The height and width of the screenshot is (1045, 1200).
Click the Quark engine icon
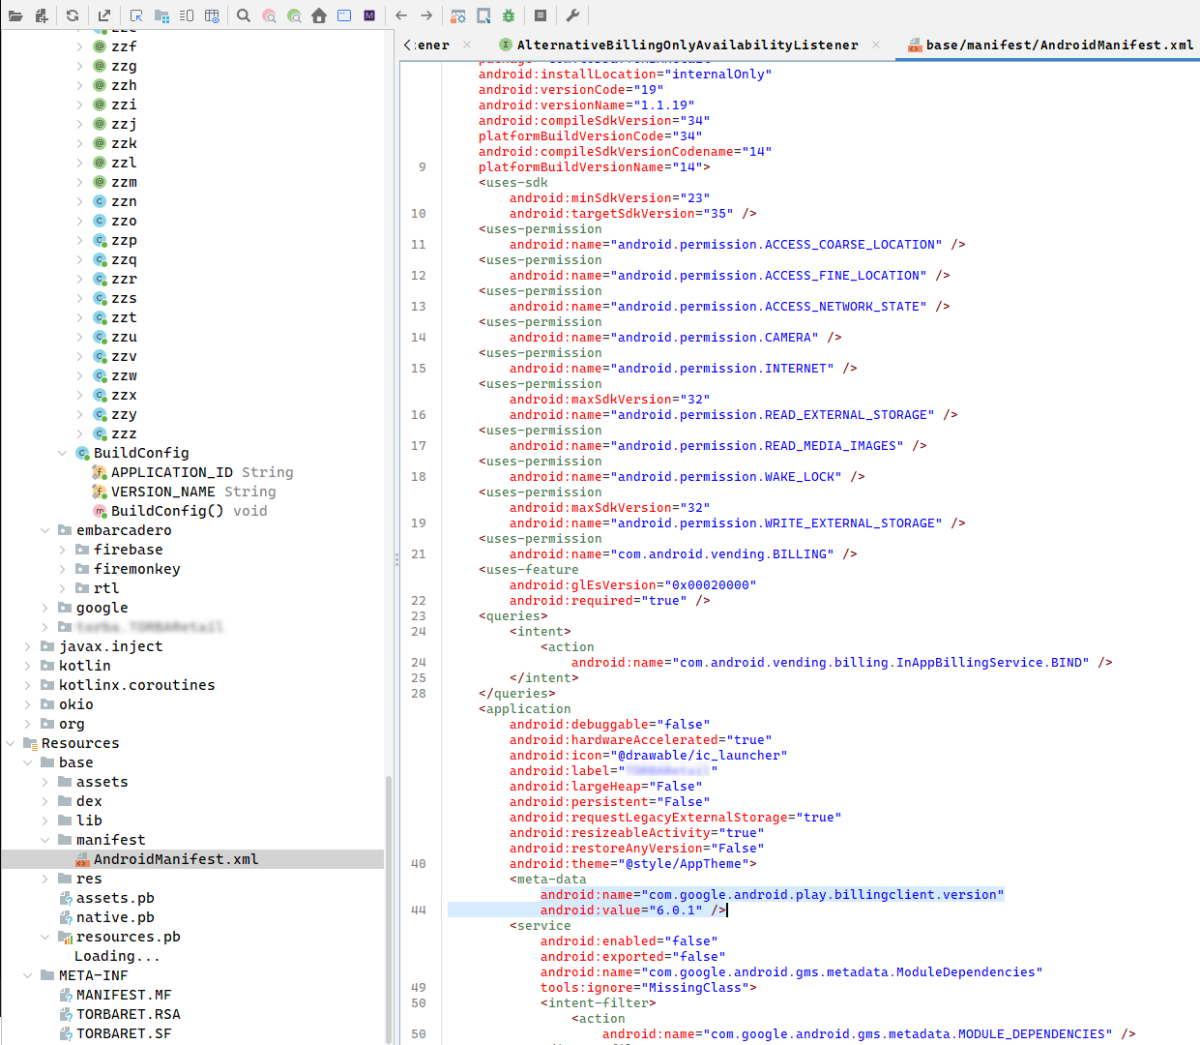pyautogui.click(x=483, y=16)
